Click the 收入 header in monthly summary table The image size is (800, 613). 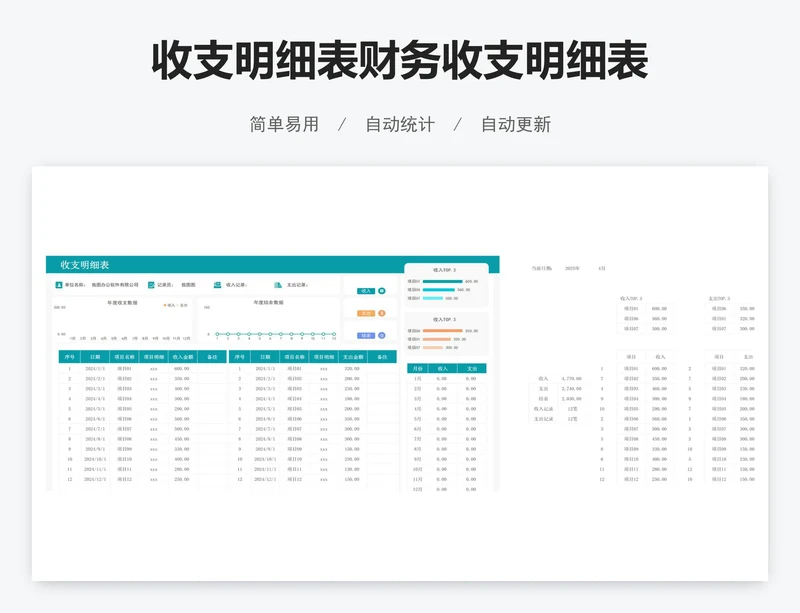pos(442,369)
